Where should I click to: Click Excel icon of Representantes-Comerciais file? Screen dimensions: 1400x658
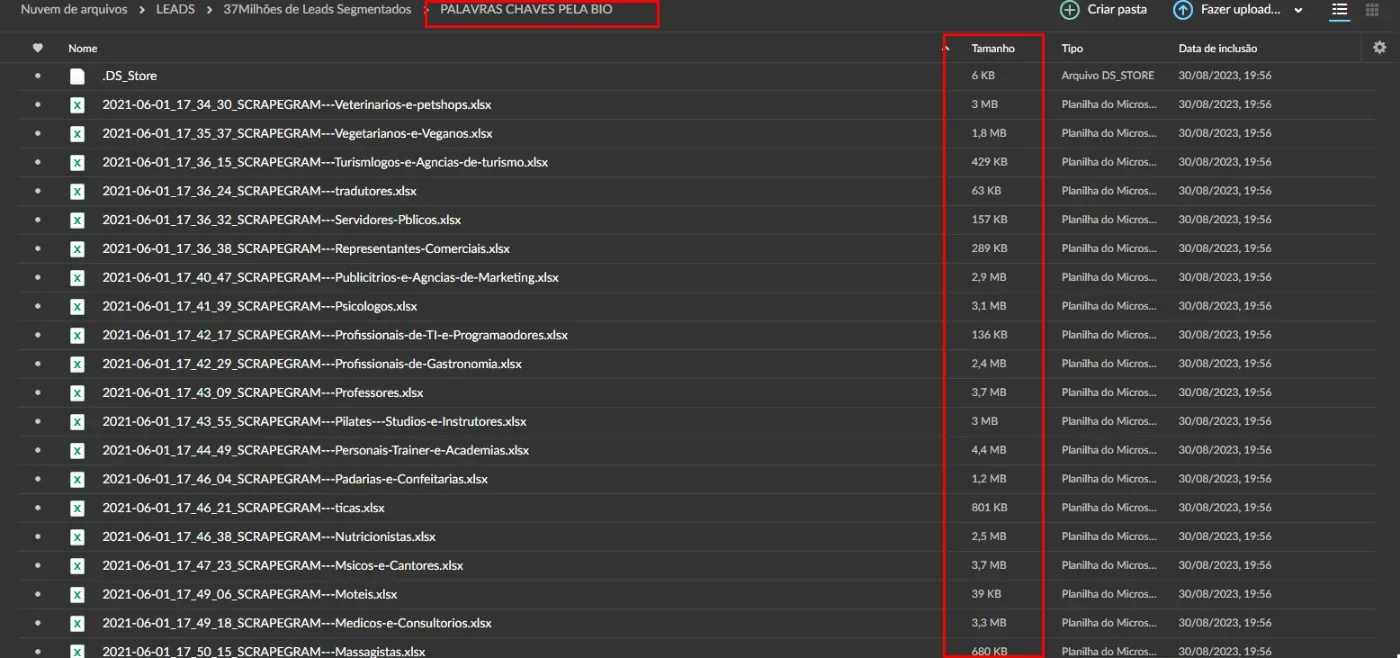77,249
